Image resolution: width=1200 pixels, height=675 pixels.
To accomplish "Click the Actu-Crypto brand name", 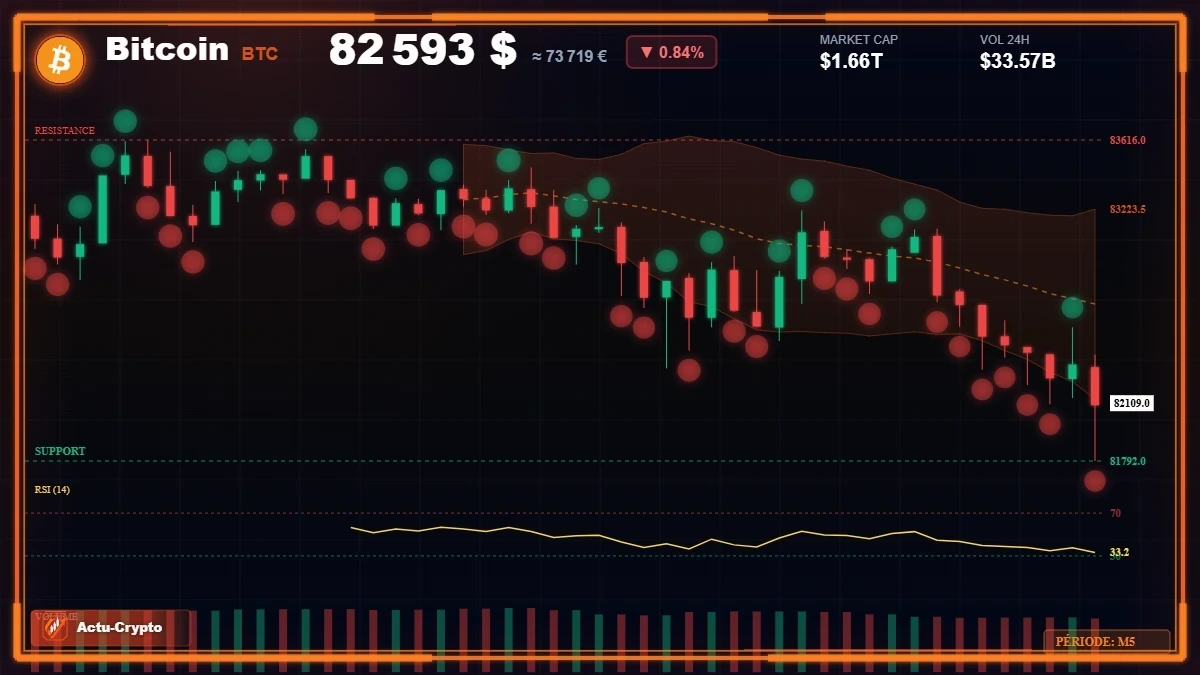I will (119, 628).
